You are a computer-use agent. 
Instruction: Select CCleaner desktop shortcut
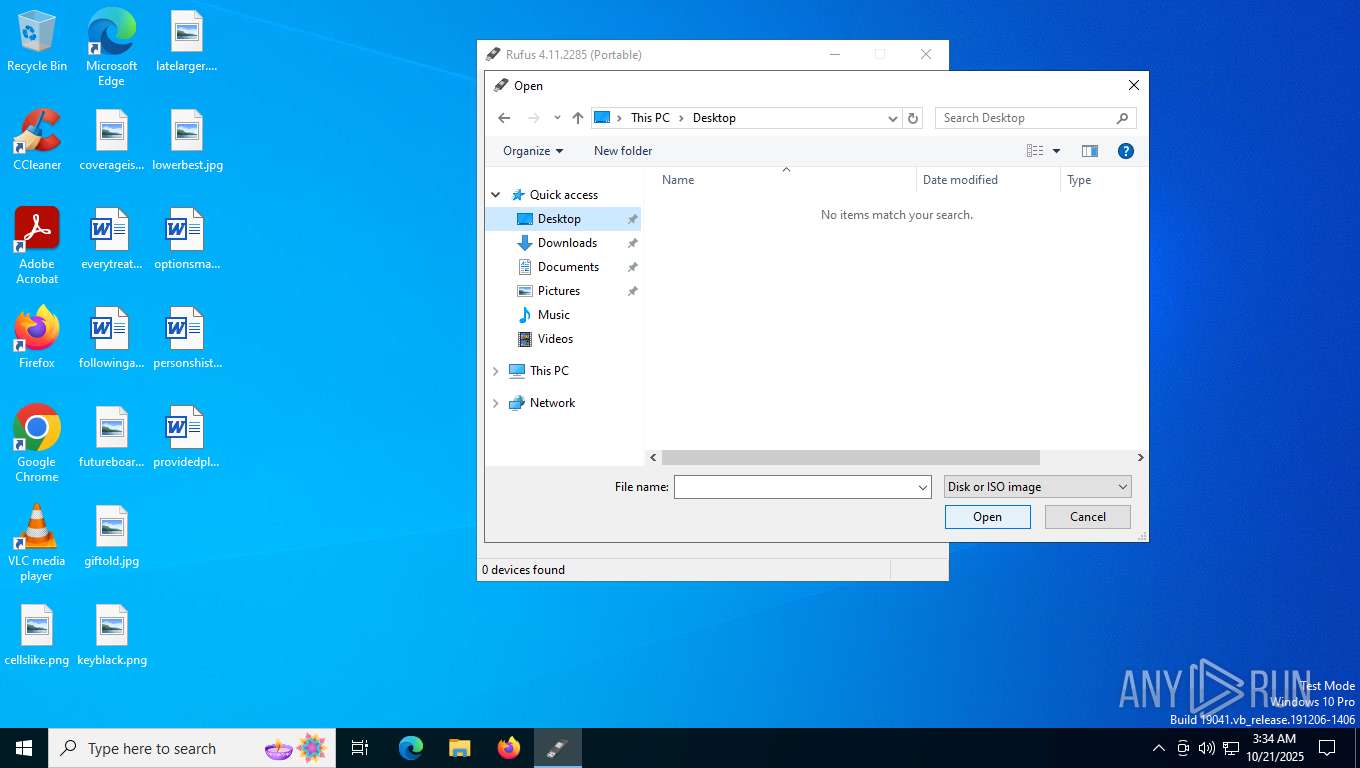click(37, 140)
